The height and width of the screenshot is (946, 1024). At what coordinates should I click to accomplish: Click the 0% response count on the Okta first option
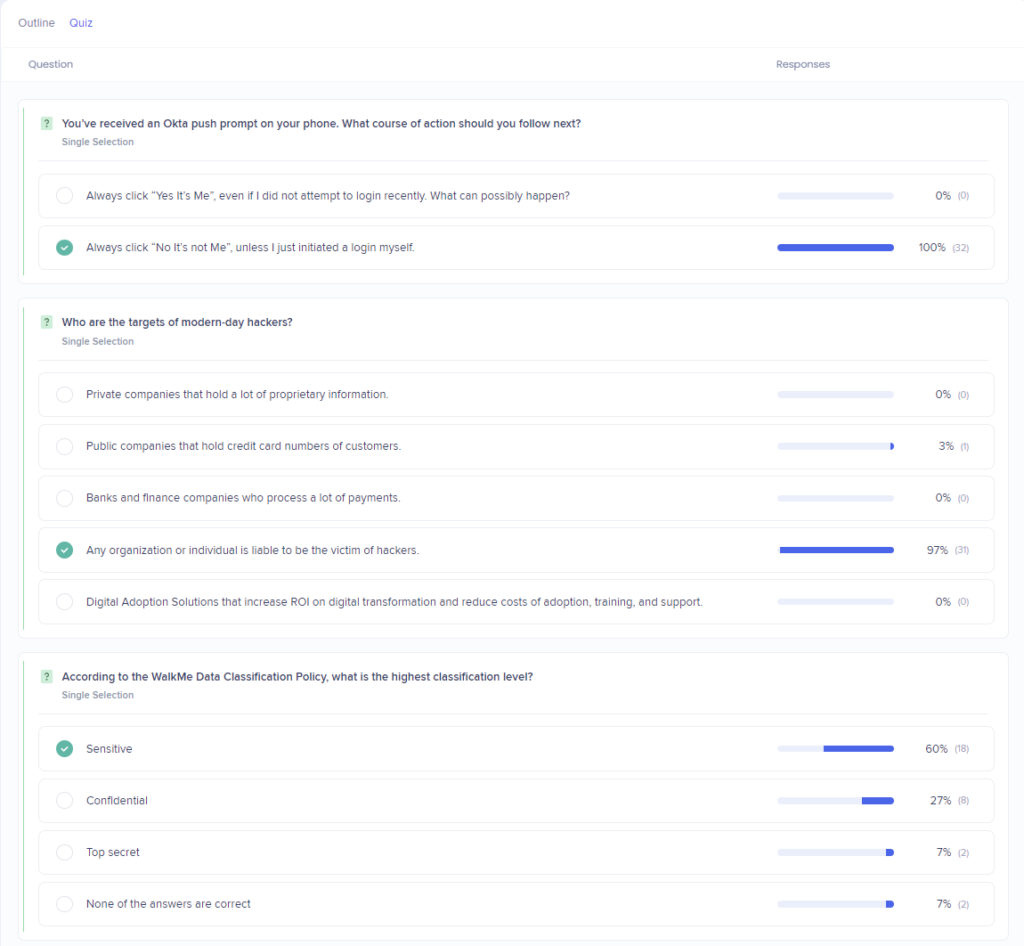click(946, 195)
